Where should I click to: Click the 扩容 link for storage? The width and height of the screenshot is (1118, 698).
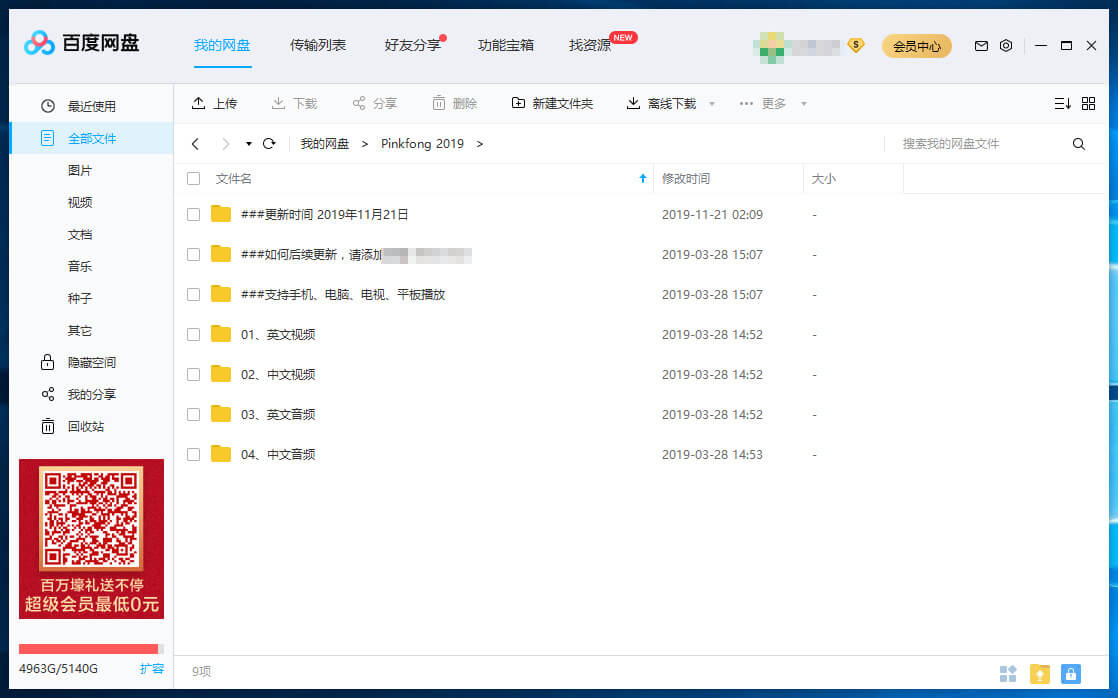(152, 669)
